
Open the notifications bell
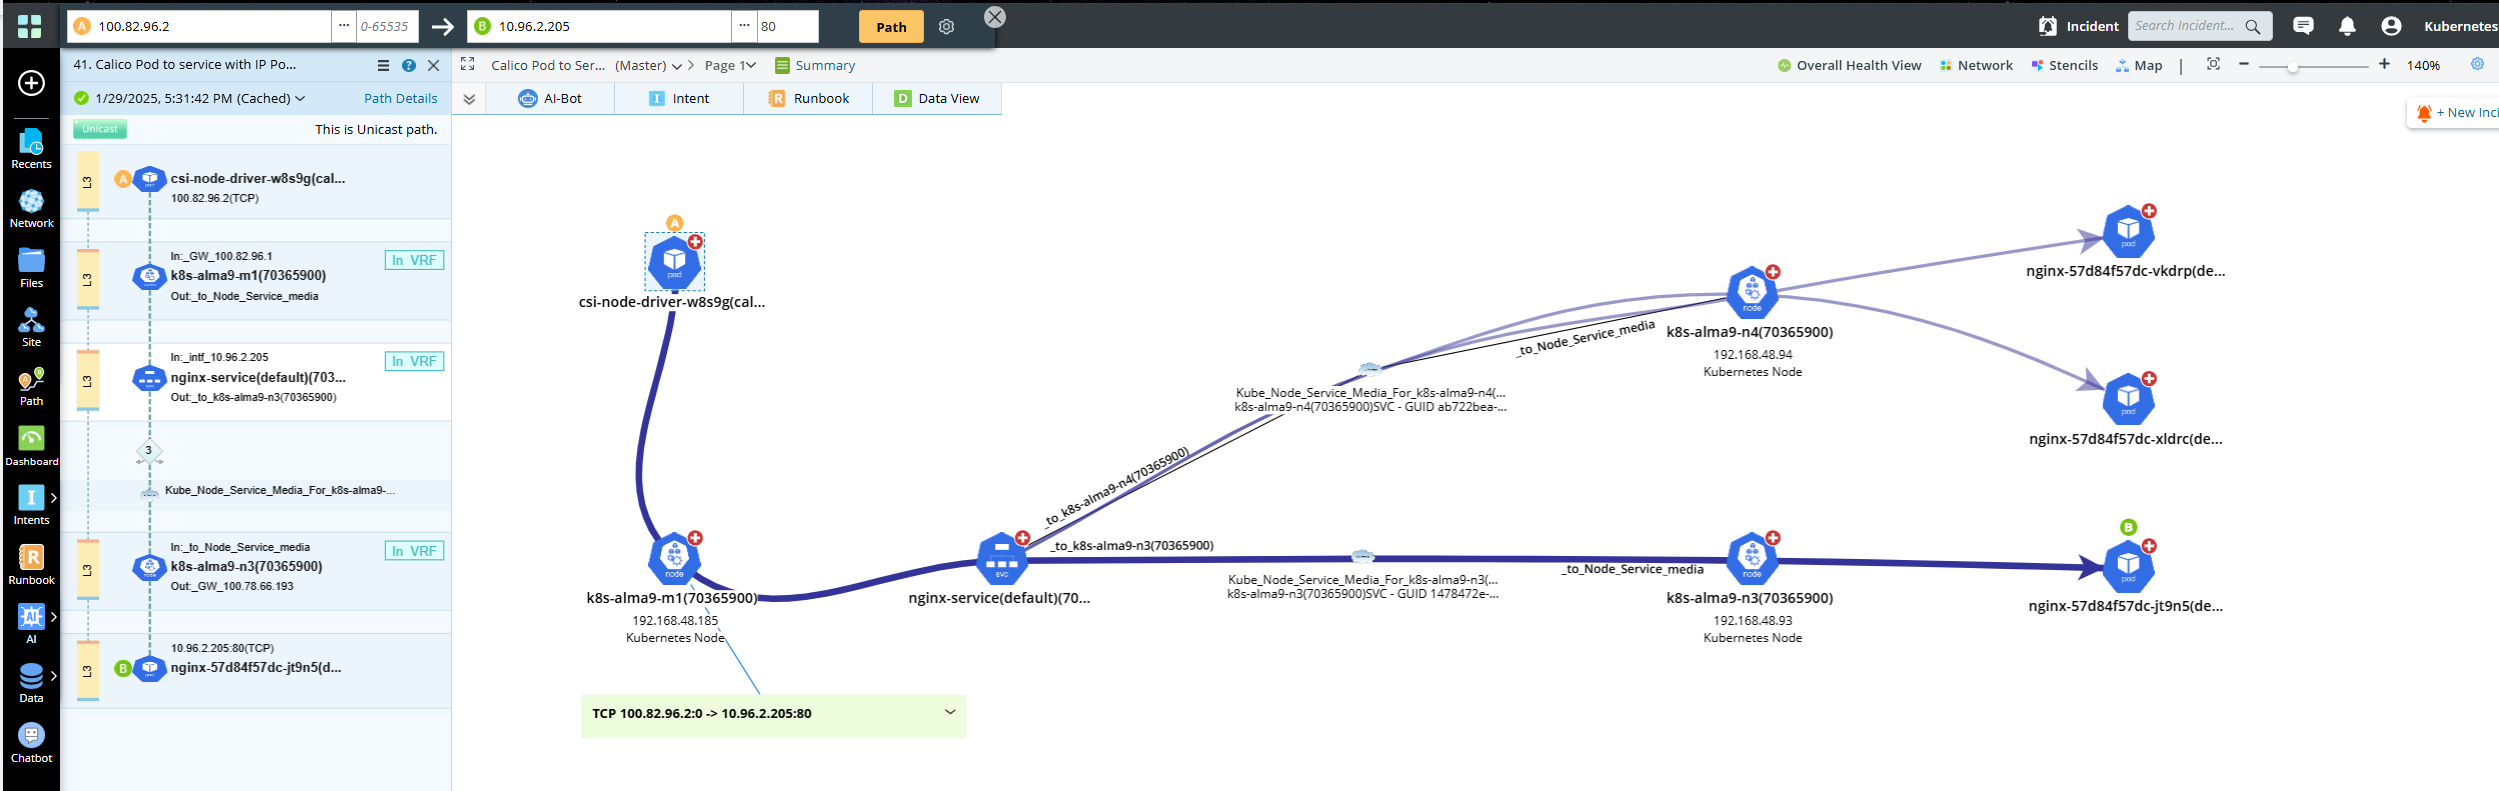(x=2347, y=26)
